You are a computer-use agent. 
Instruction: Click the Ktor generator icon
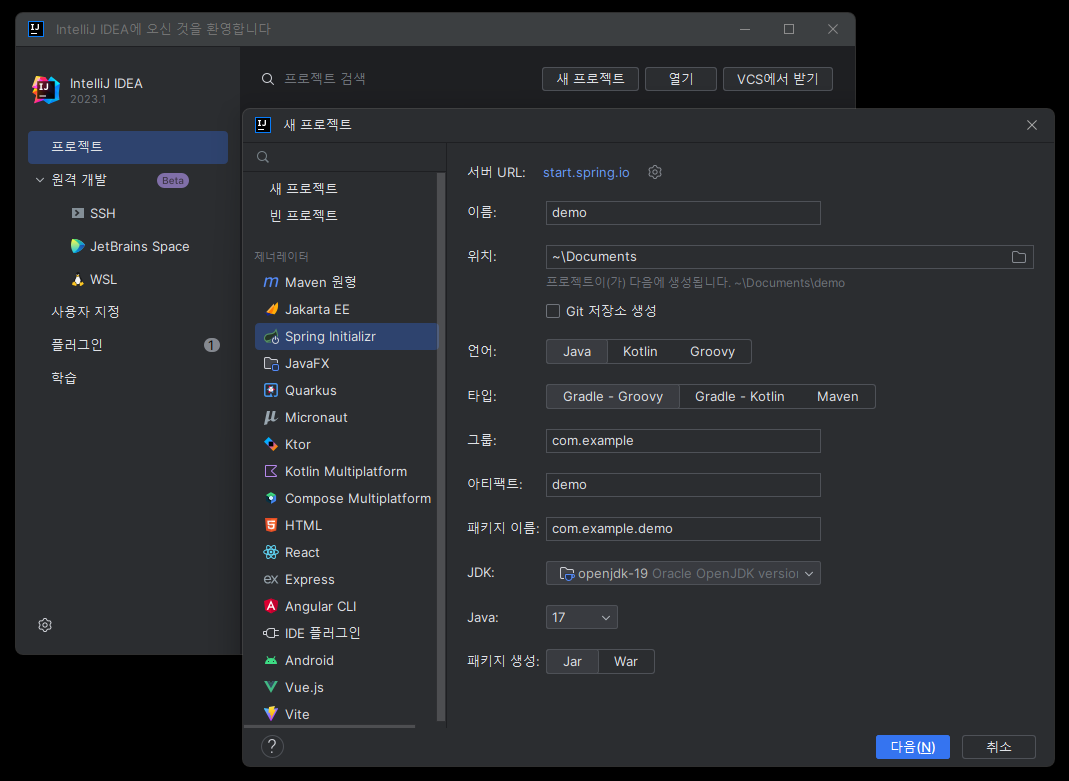(x=271, y=444)
